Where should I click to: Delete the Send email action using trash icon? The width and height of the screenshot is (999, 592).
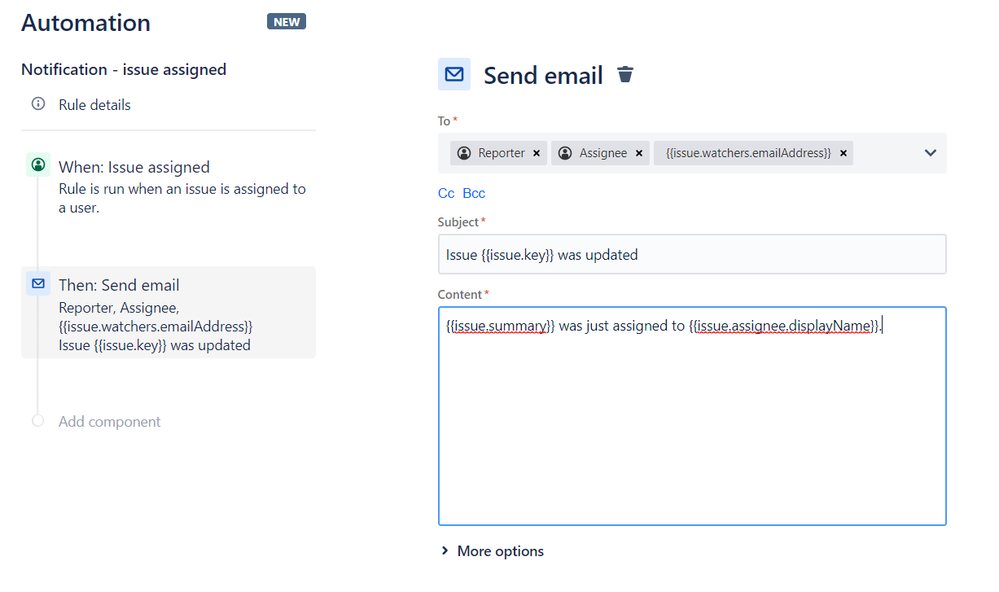[625, 74]
